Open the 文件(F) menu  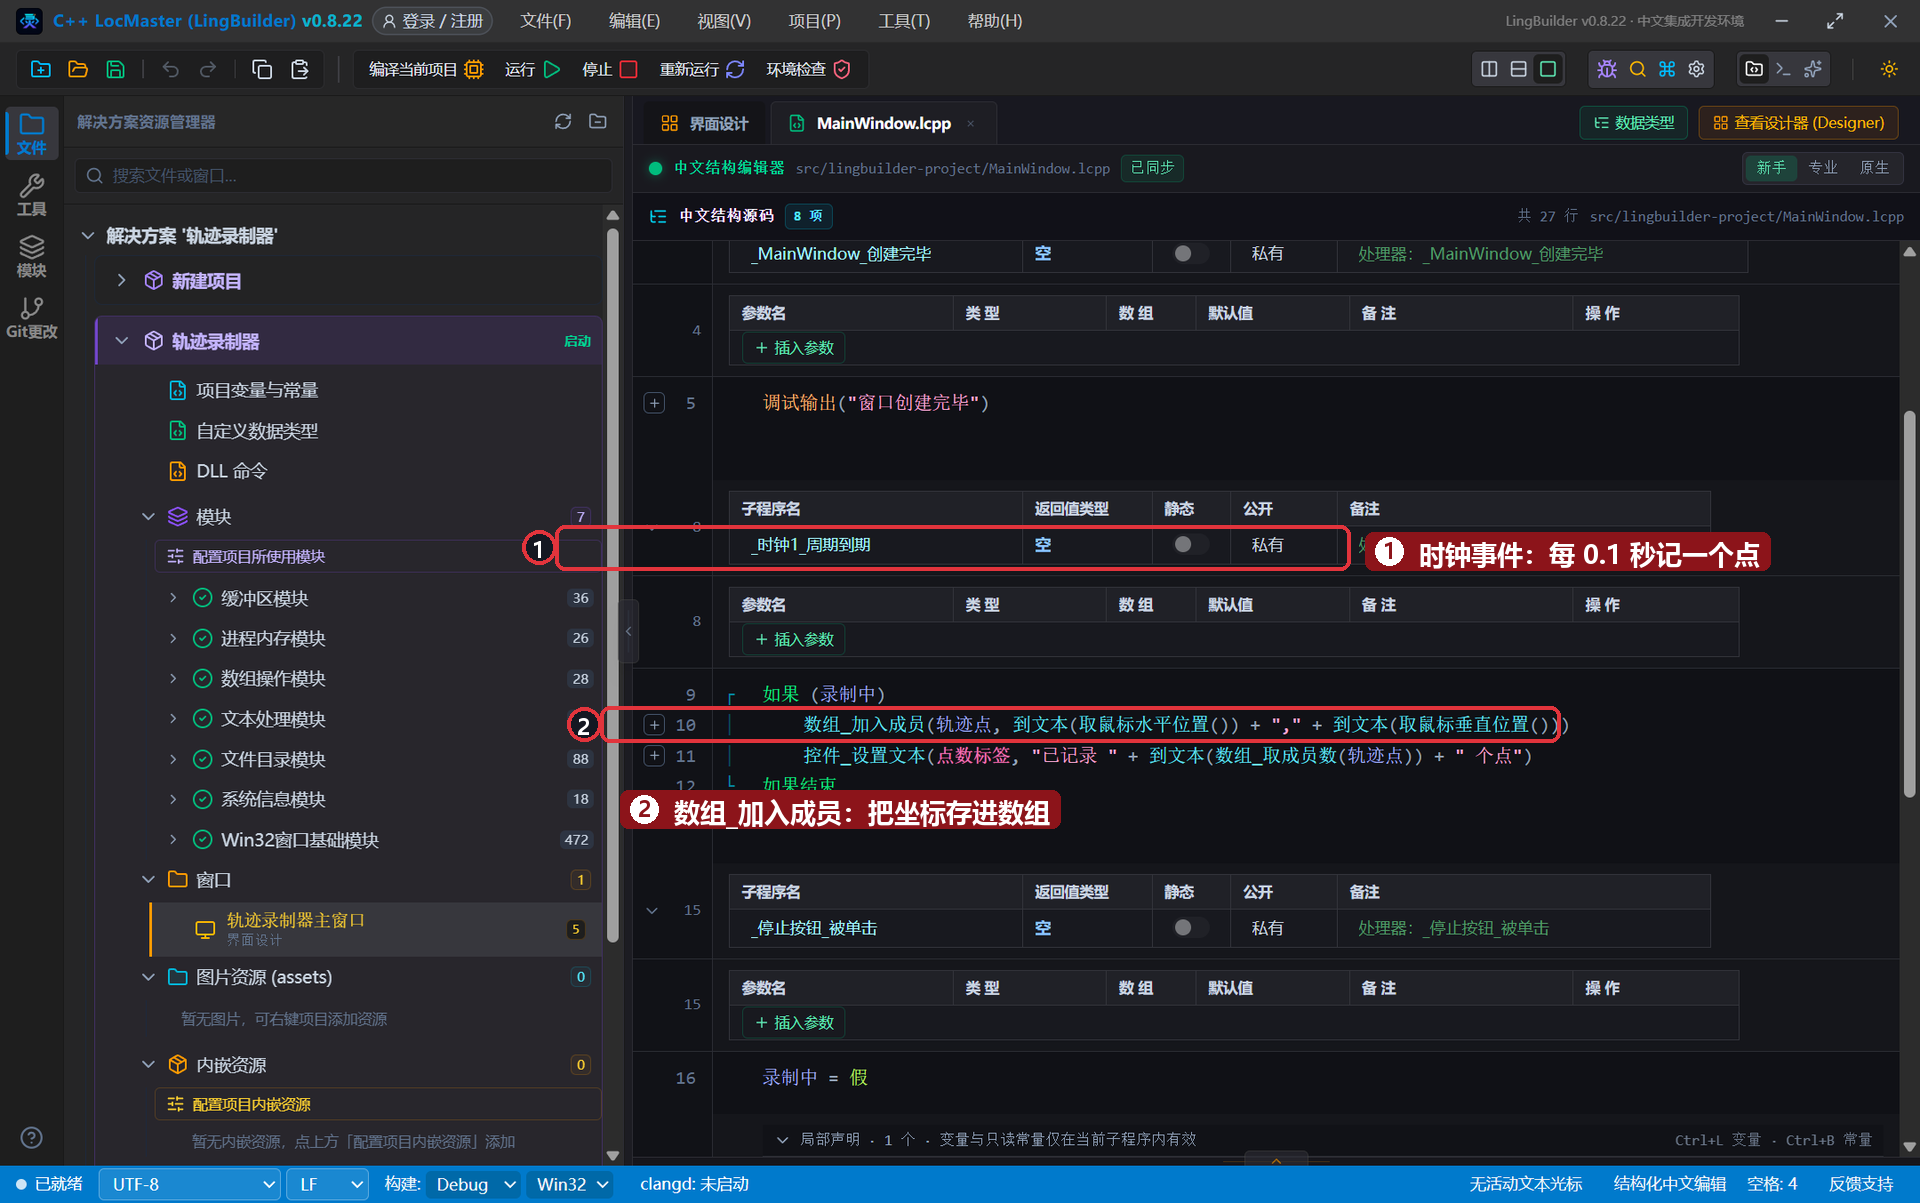[x=546, y=21]
